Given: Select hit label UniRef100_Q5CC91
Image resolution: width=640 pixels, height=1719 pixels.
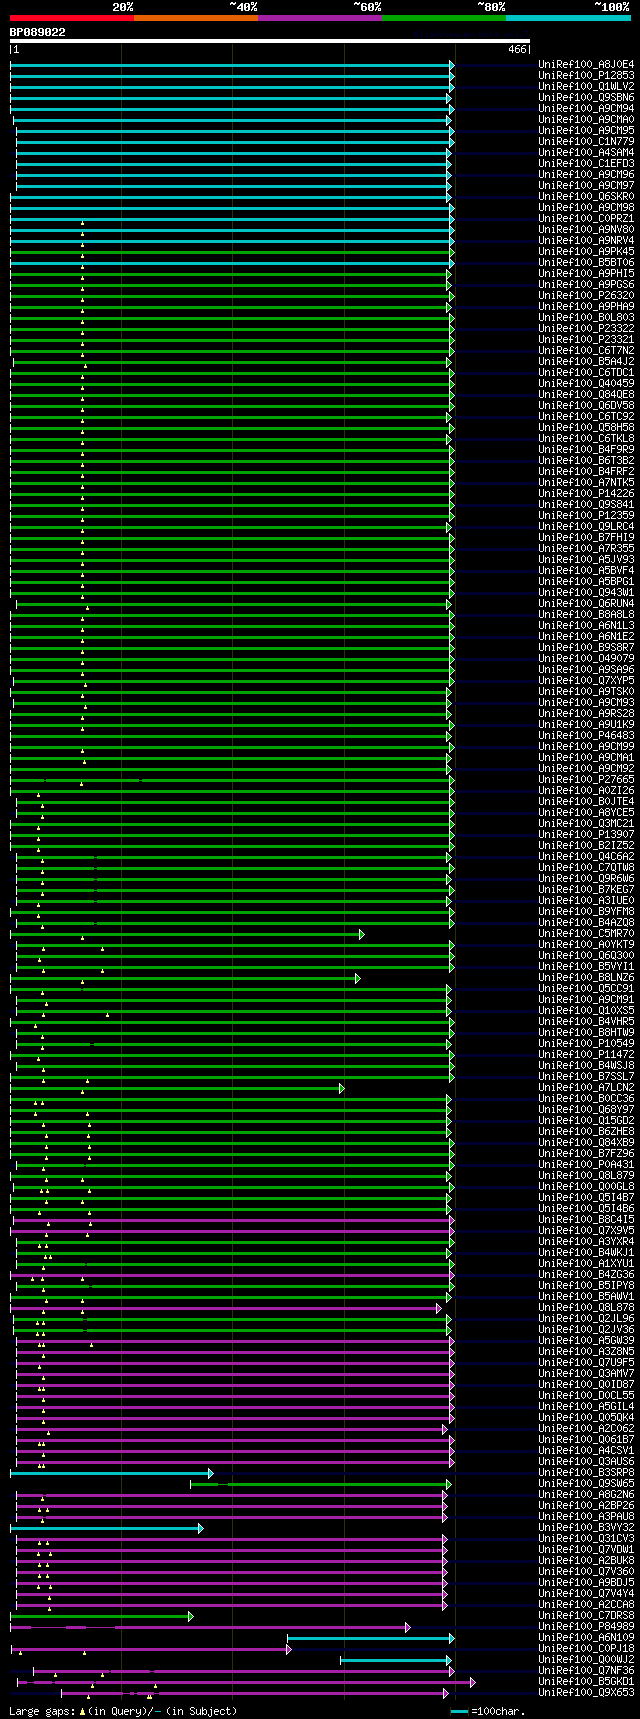Looking at the screenshot, I should [x=586, y=988].
